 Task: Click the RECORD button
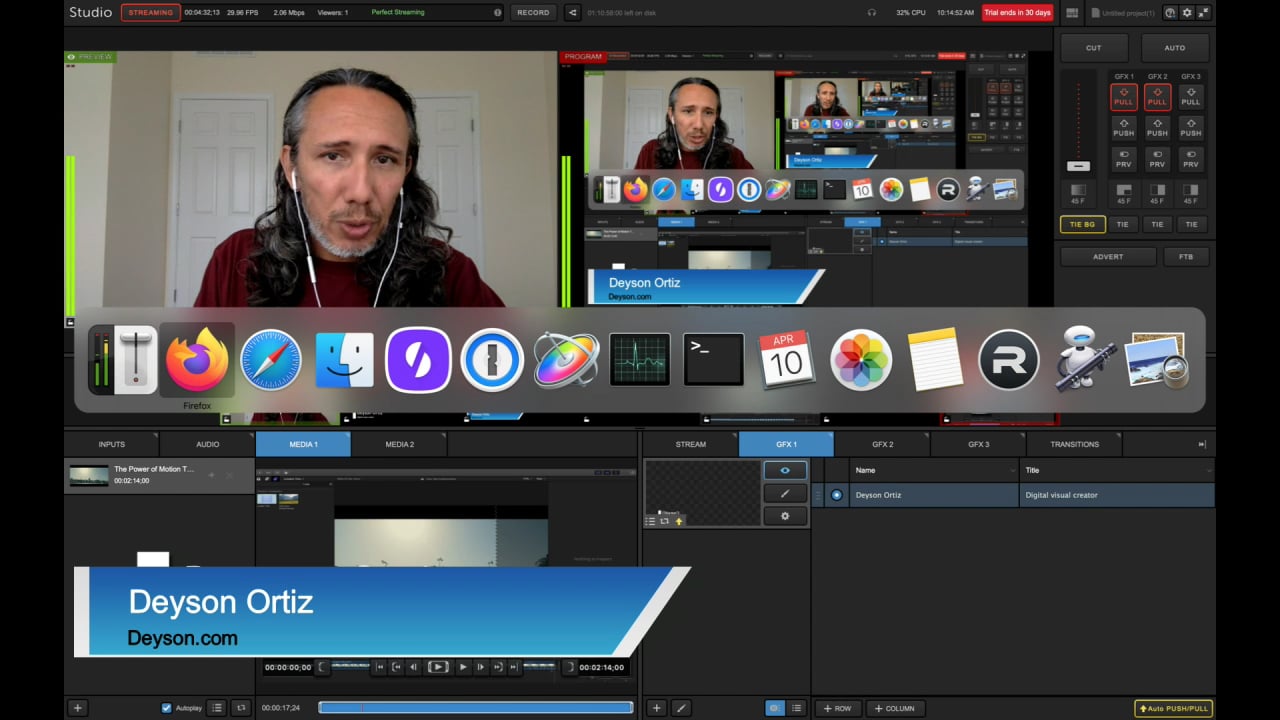point(533,13)
